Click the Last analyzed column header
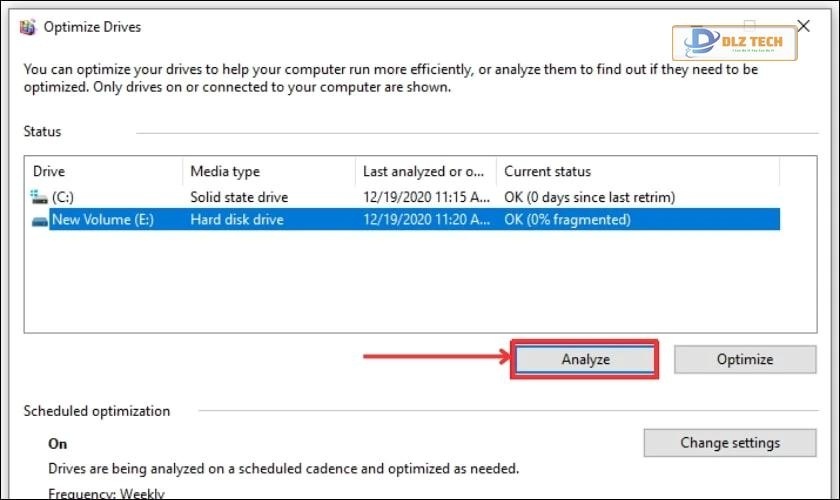 point(426,172)
